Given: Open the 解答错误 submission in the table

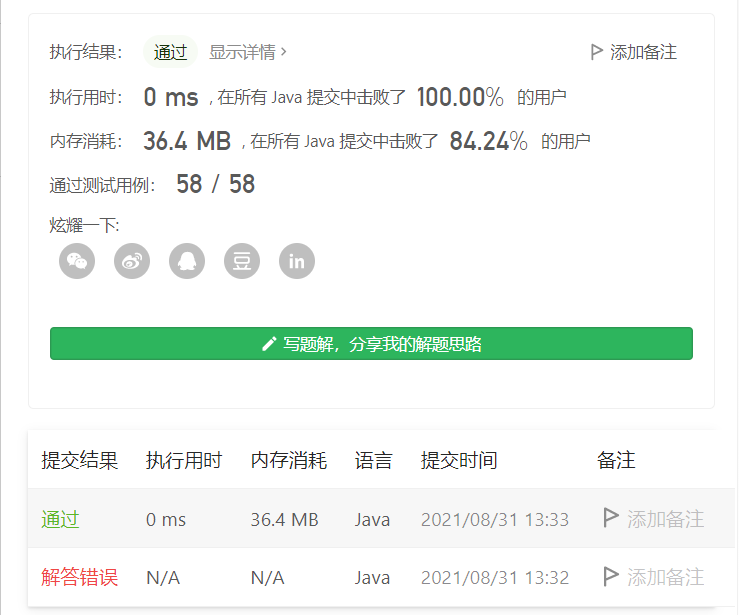Looking at the screenshot, I should click(x=80, y=577).
